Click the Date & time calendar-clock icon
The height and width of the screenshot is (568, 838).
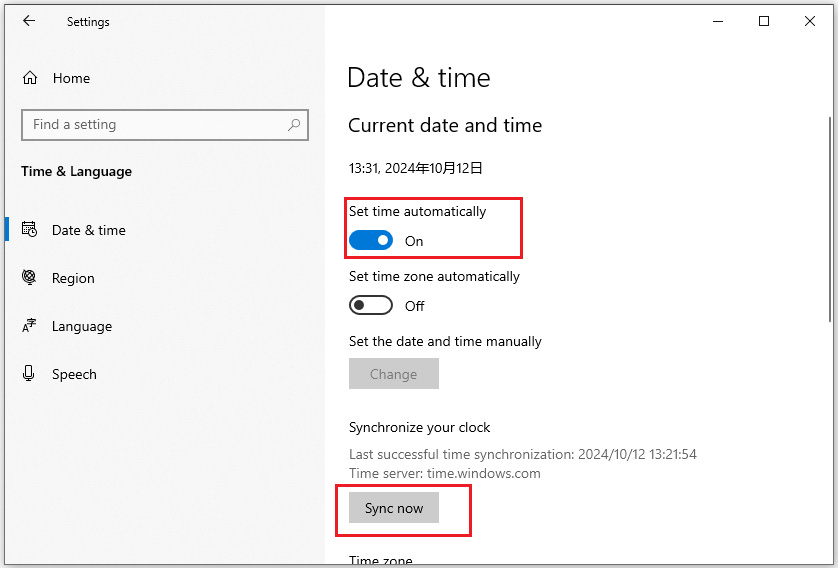coord(30,230)
